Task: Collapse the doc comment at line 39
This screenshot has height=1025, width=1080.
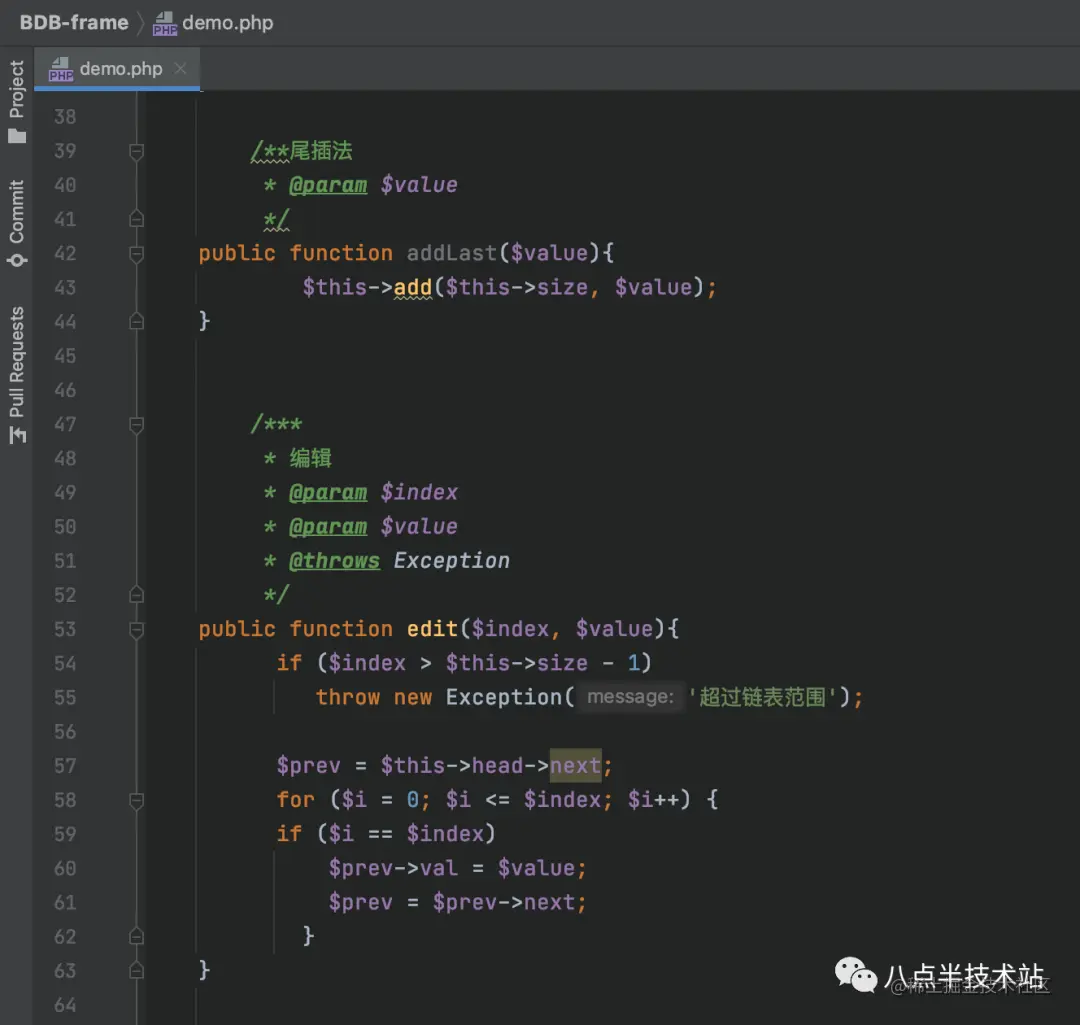Action: click(x=136, y=151)
